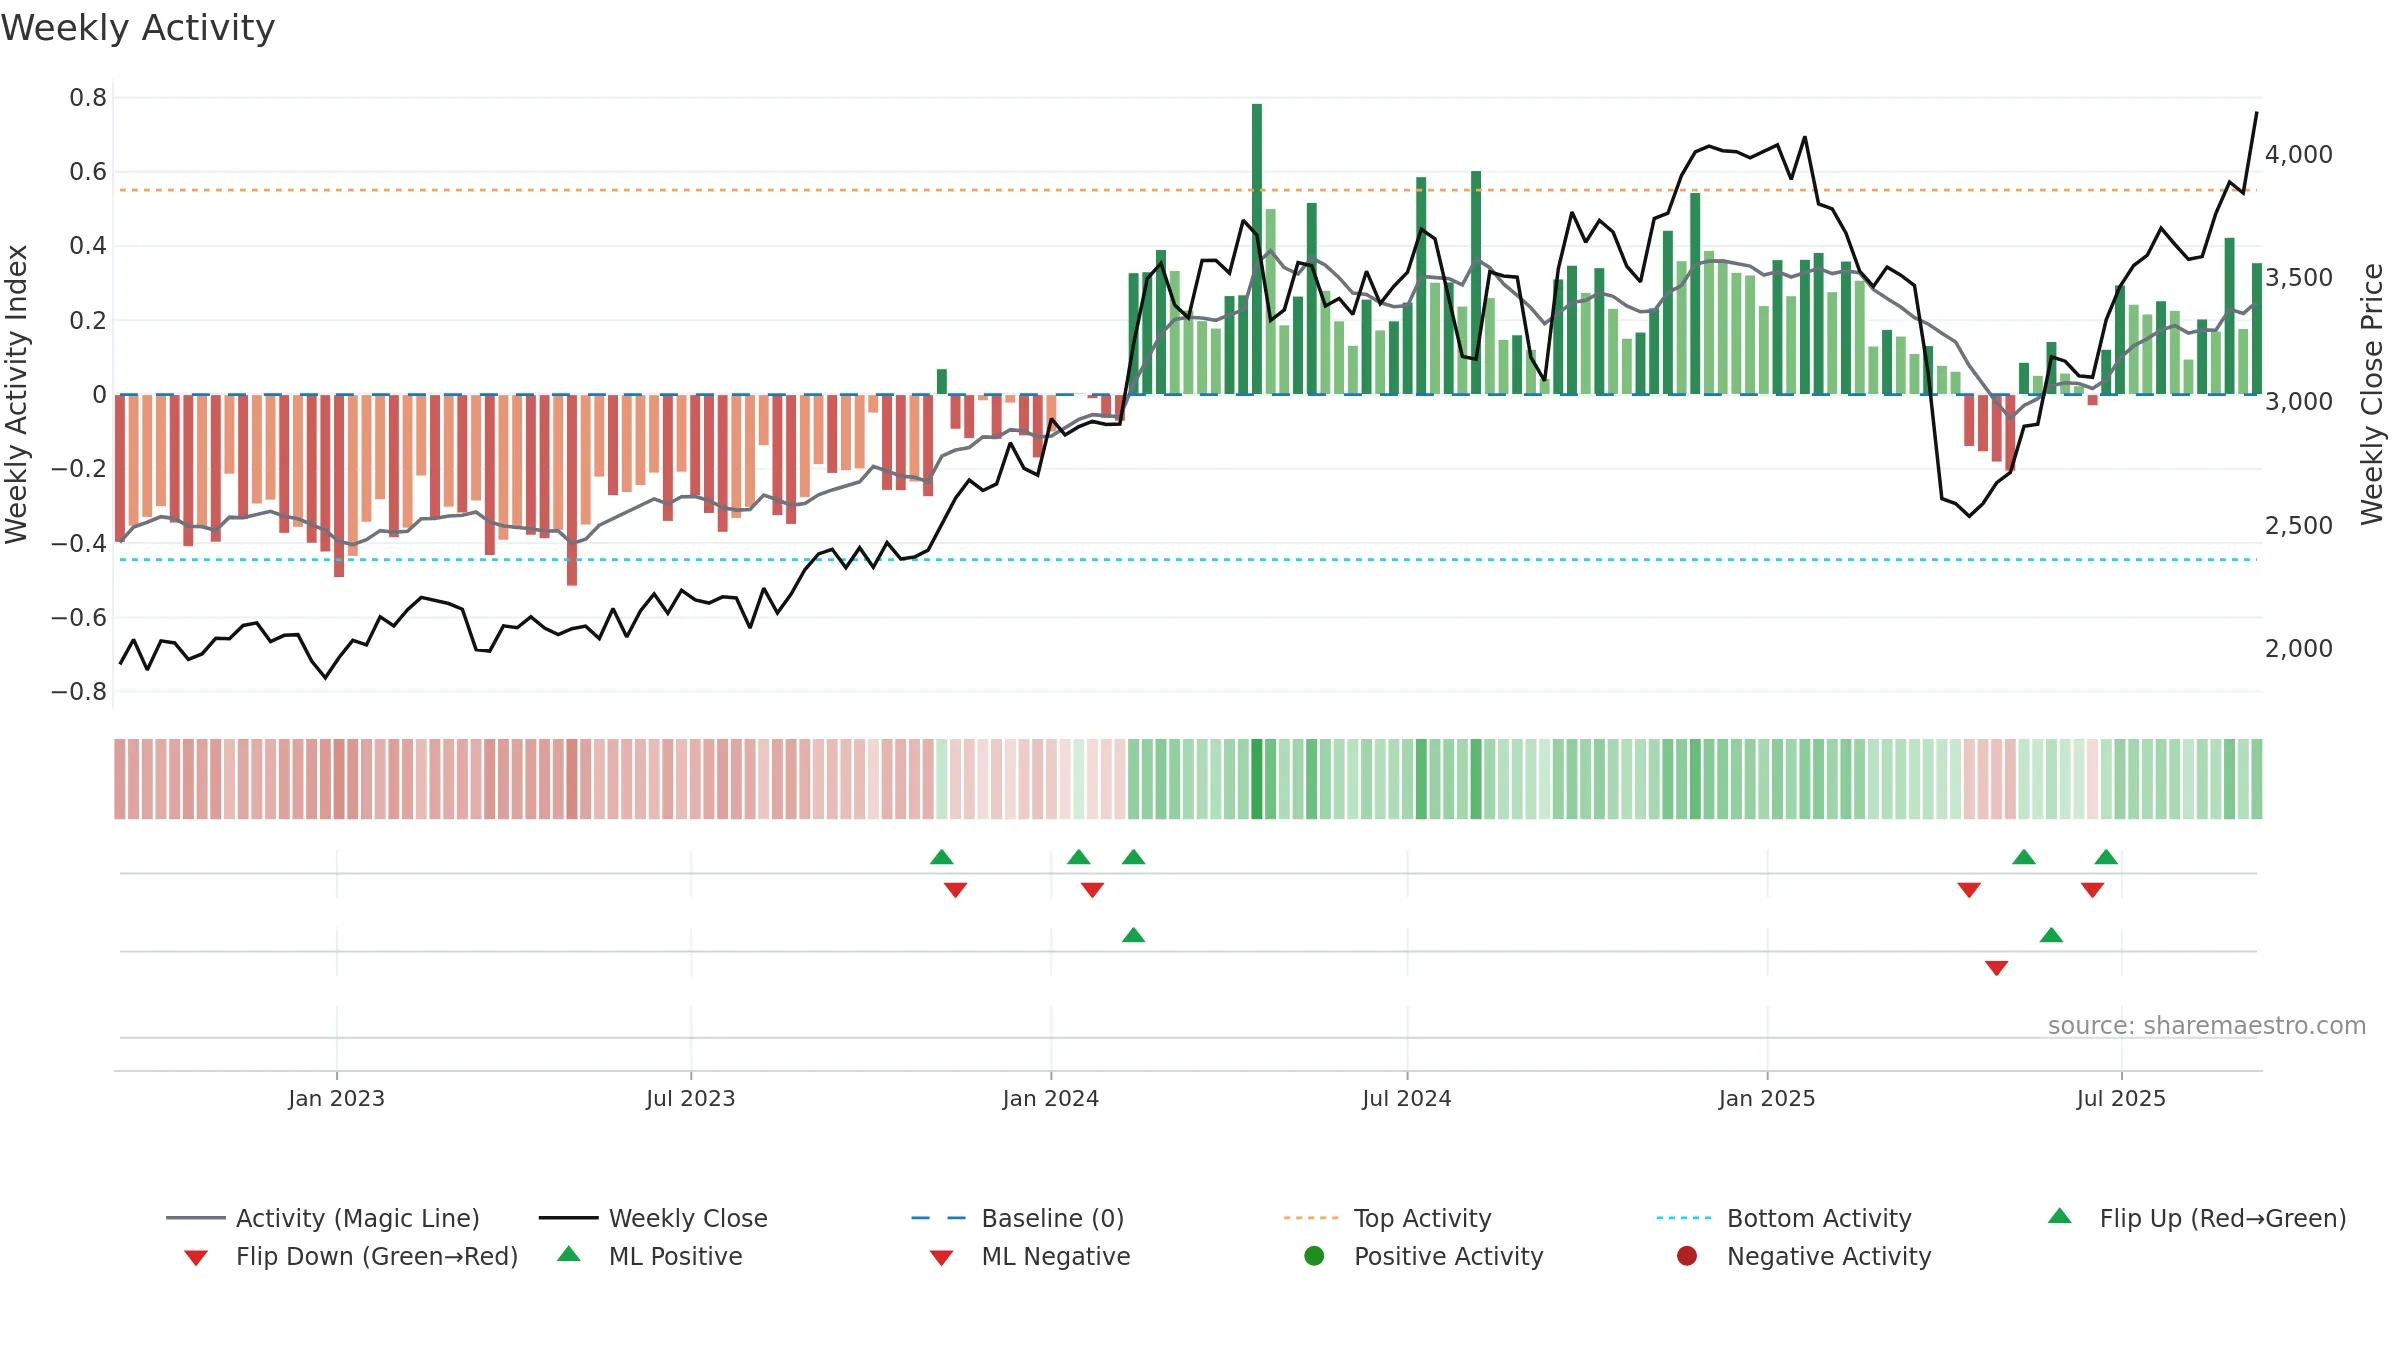Toggle the Flip Down (Green→Red) legend entry
Screen dimensions: 2400x1350
coord(350,1256)
